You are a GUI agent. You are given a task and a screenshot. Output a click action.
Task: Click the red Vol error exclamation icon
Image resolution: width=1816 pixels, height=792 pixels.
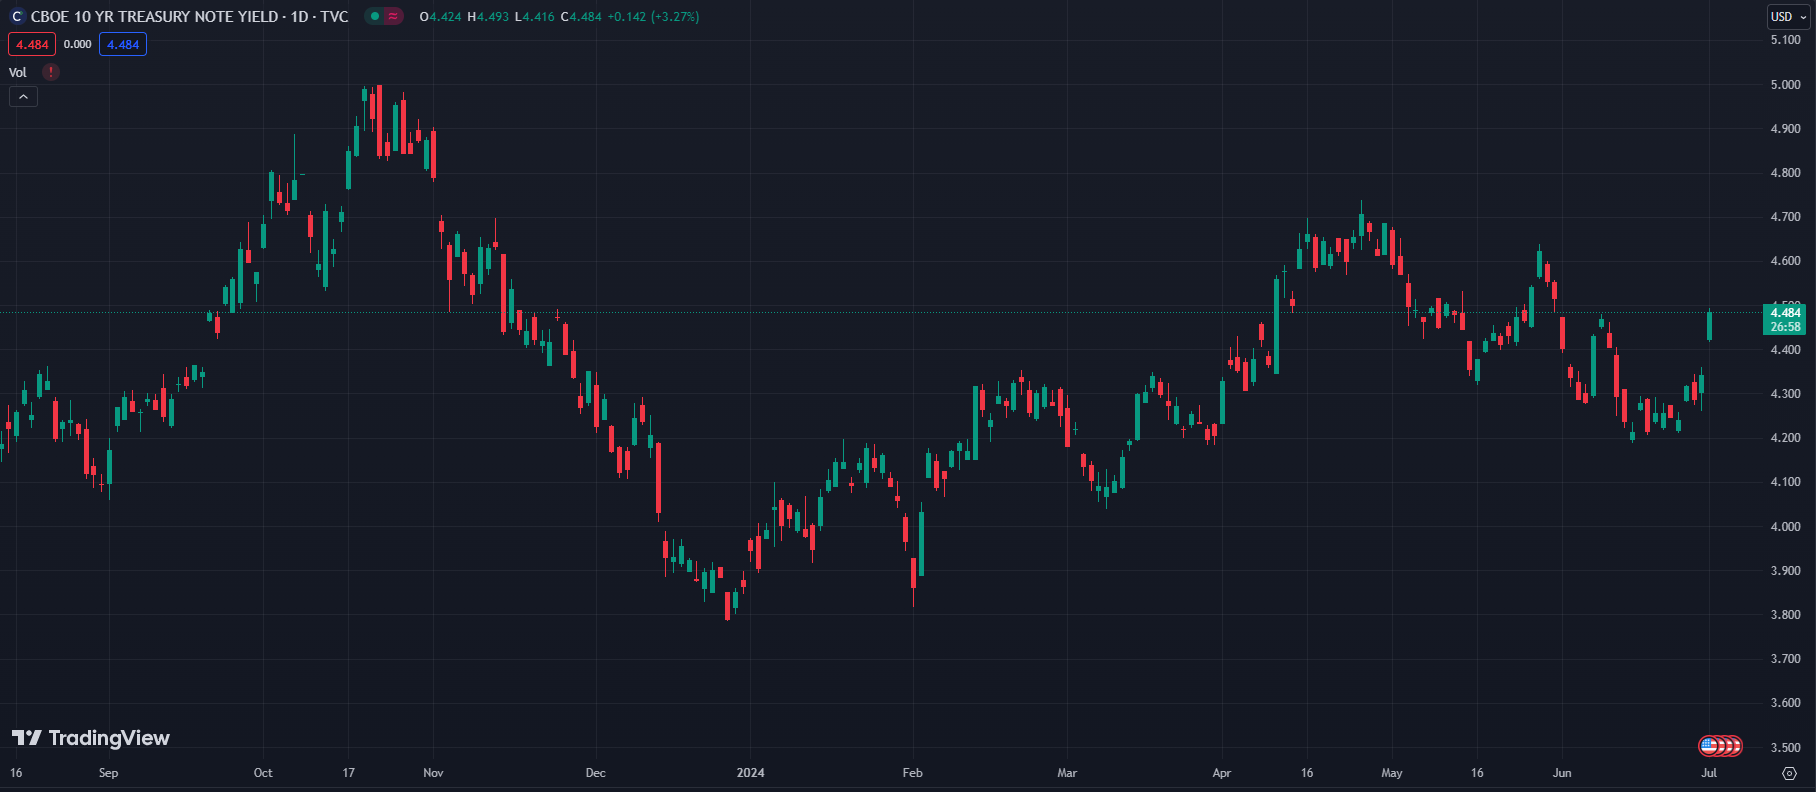pos(51,72)
